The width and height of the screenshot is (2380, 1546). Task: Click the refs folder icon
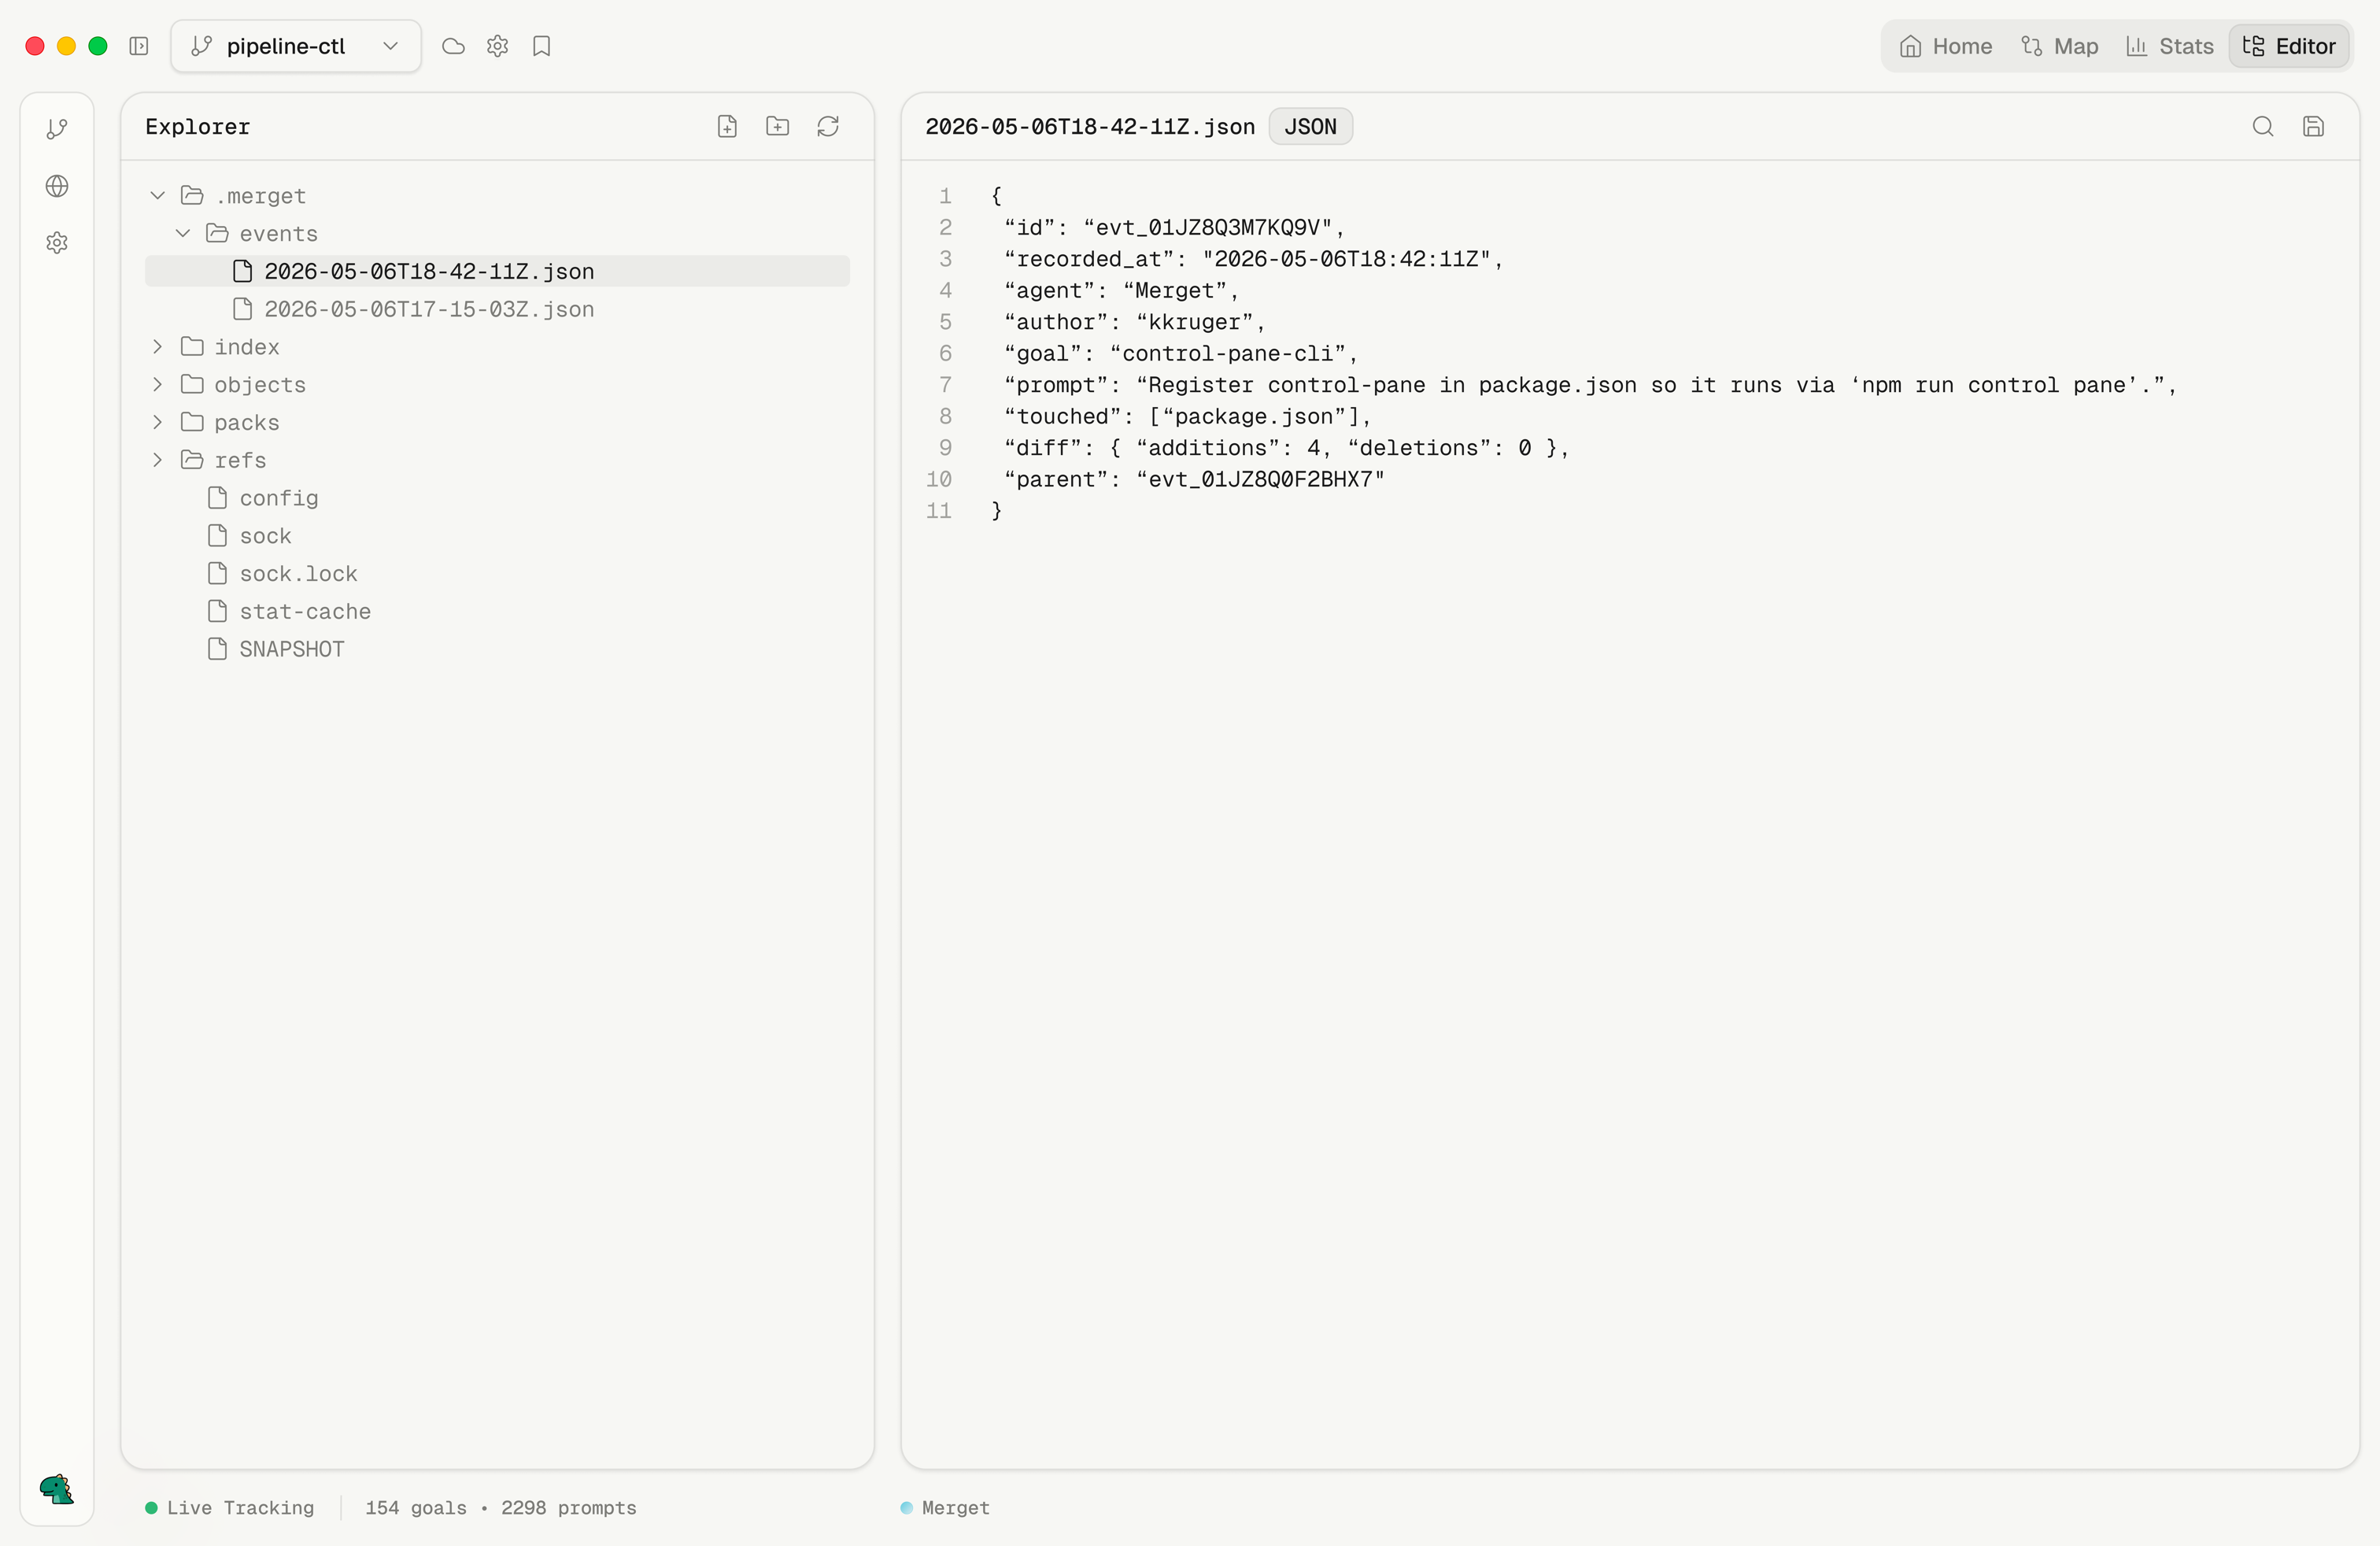[x=192, y=460]
